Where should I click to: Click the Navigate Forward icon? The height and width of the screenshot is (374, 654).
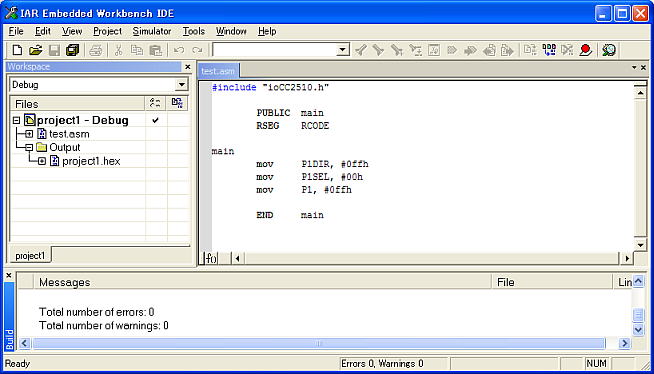click(x=507, y=50)
